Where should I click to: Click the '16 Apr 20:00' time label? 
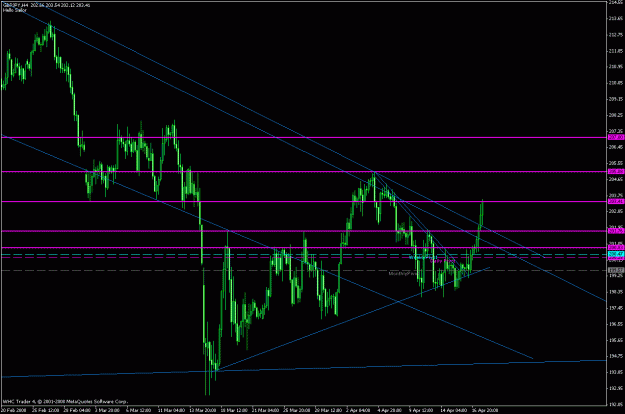(x=485, y=410)
